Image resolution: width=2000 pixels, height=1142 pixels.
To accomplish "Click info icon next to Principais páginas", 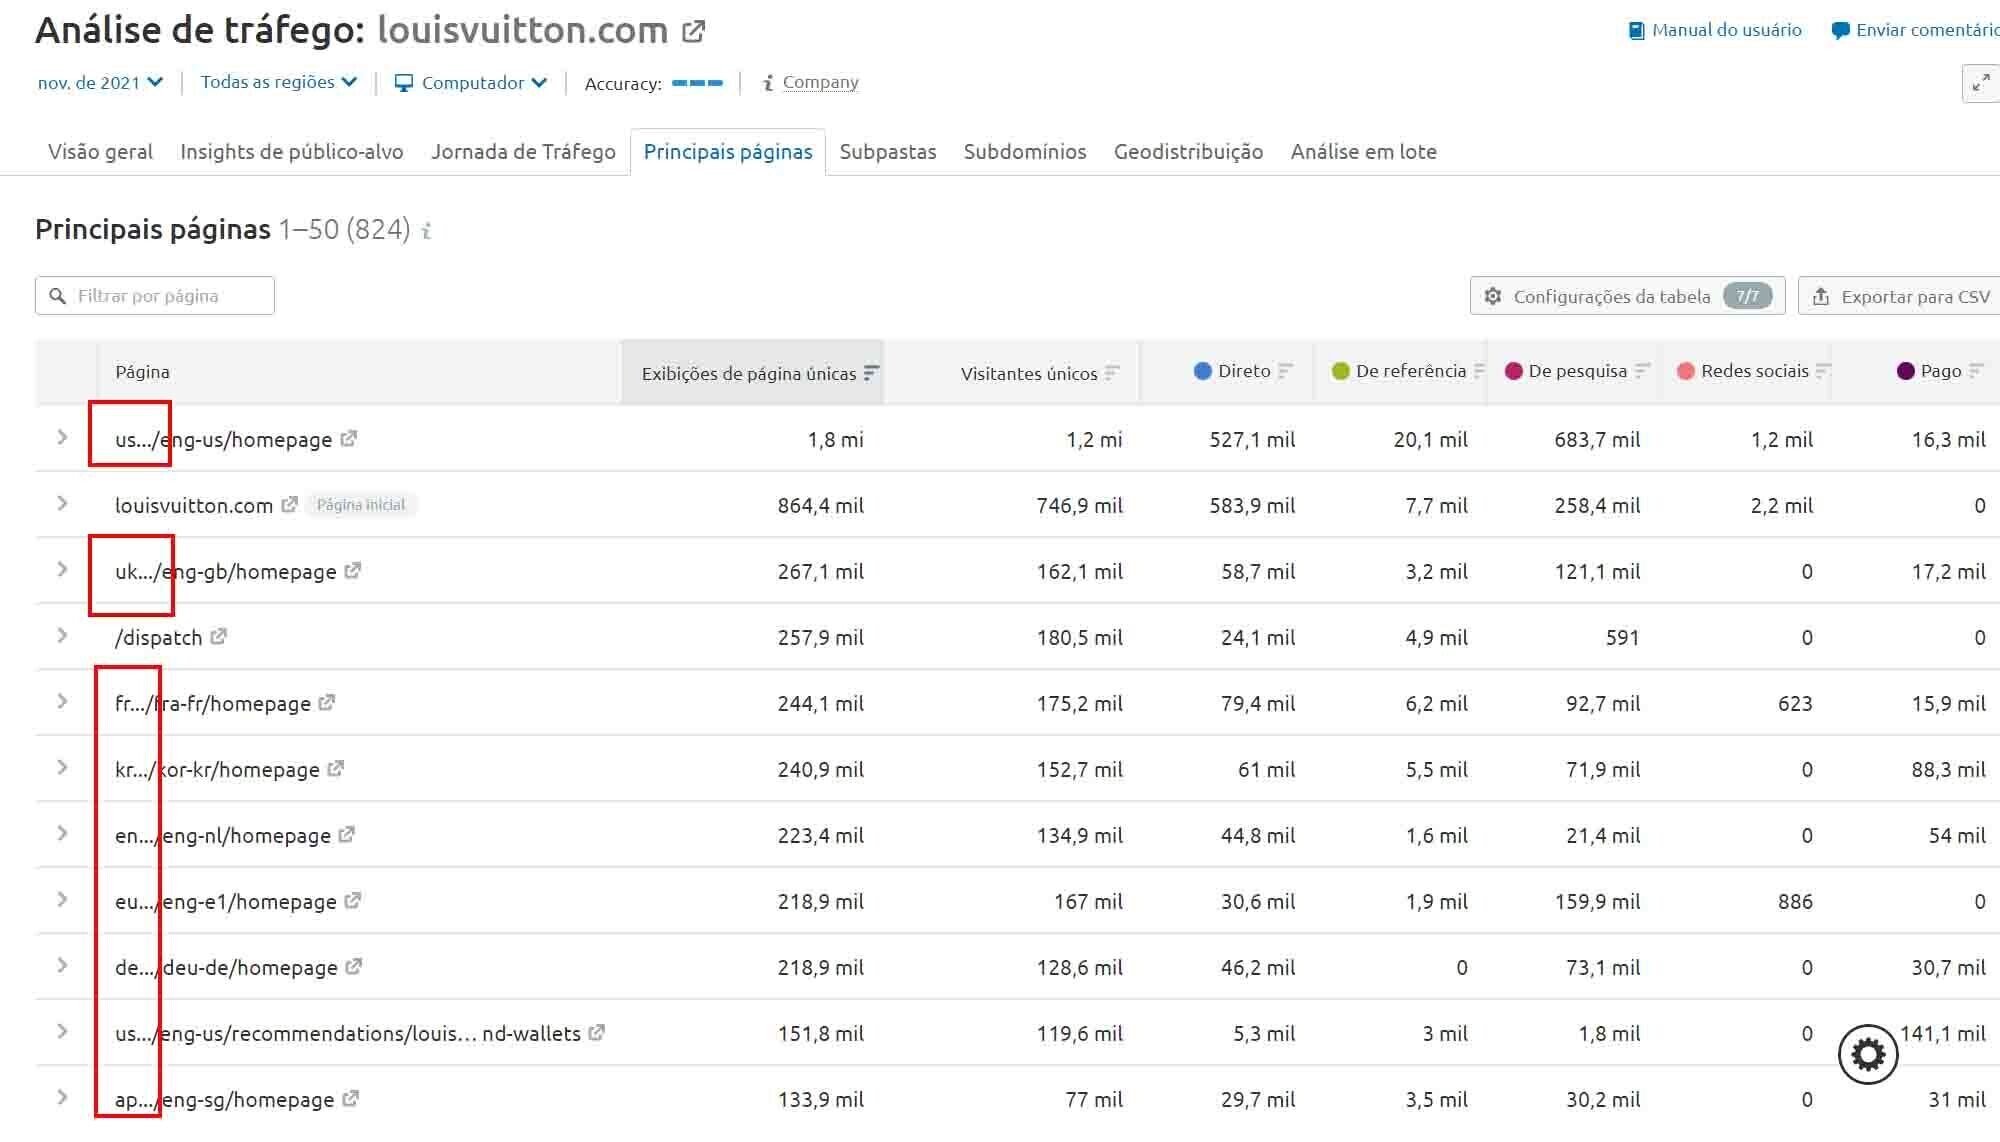I will (x=426, y=231).
